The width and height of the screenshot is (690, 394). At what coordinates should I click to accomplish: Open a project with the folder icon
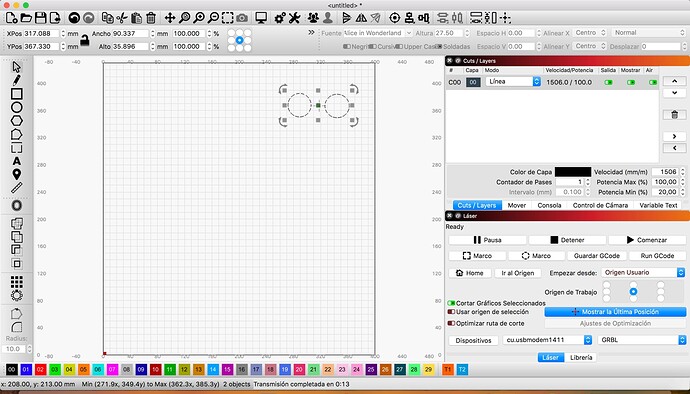pyautogui.click(x=26, y=18)
